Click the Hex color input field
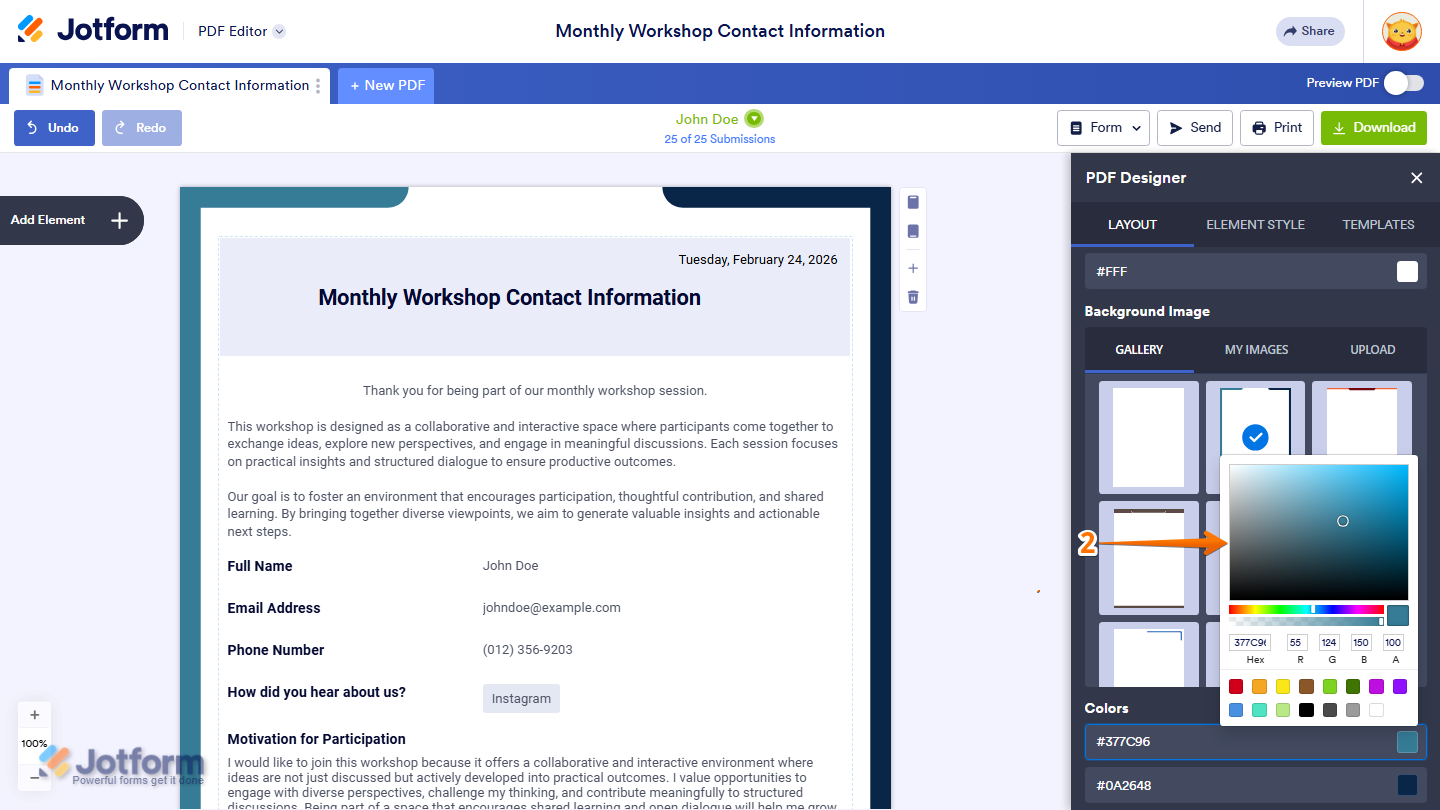The image size is (1440, 810). 1249,643
